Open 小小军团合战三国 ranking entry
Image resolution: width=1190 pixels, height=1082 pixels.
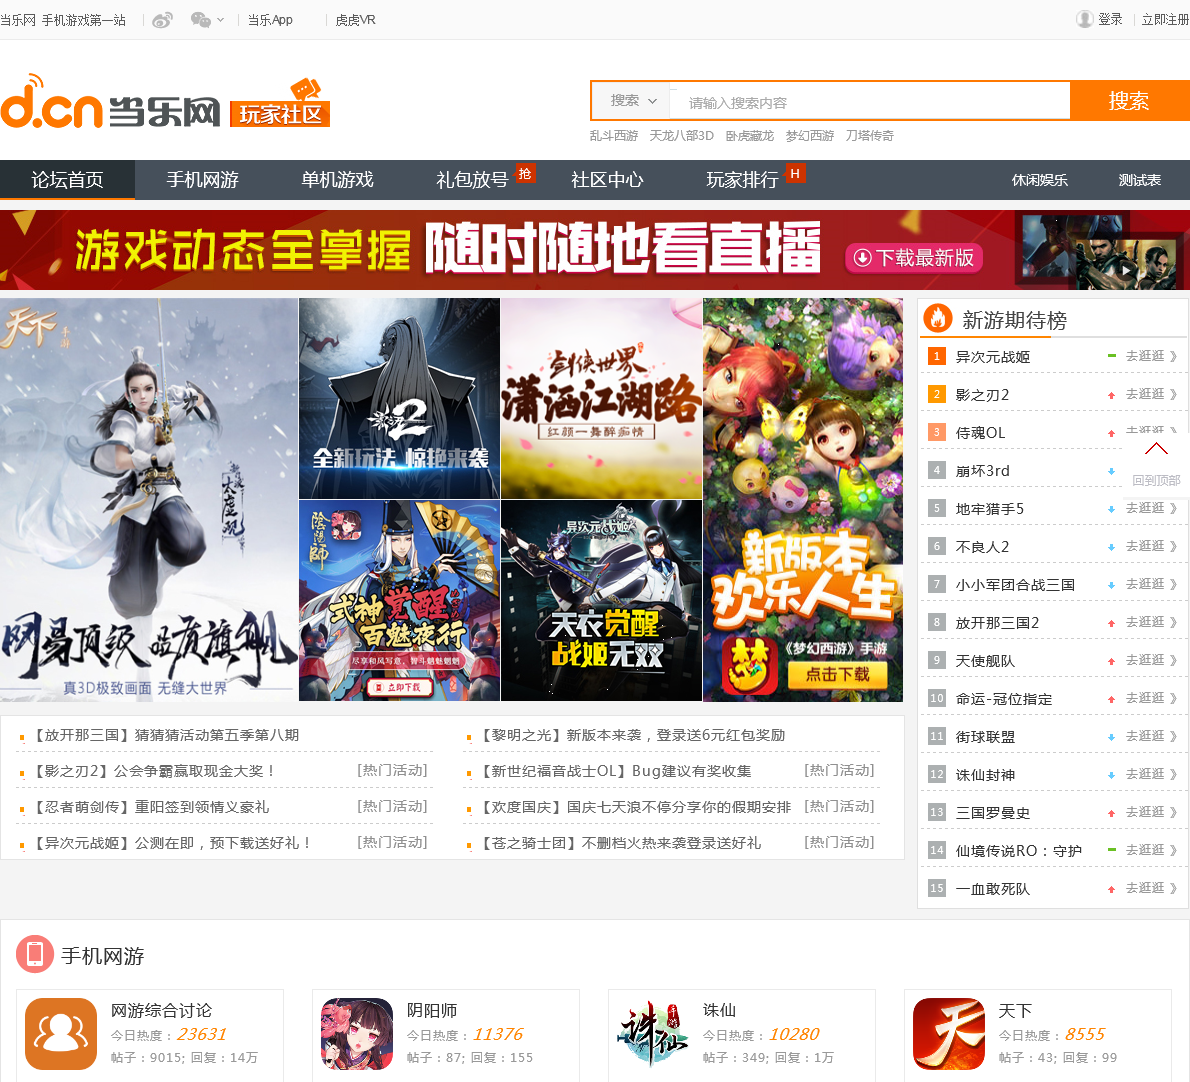[x=1015, y=584]
